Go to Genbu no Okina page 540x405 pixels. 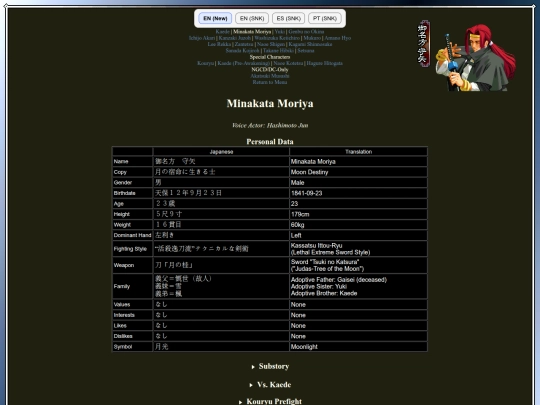point(306,32)
